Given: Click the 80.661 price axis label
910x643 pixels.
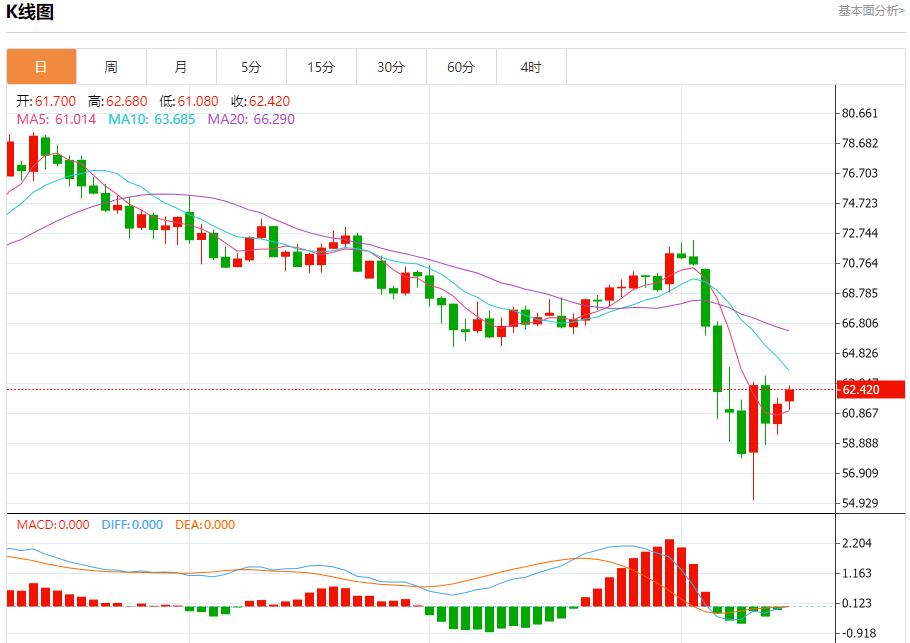Looking at the screenshot, I should pyautogui.click(x=860, y=113).
